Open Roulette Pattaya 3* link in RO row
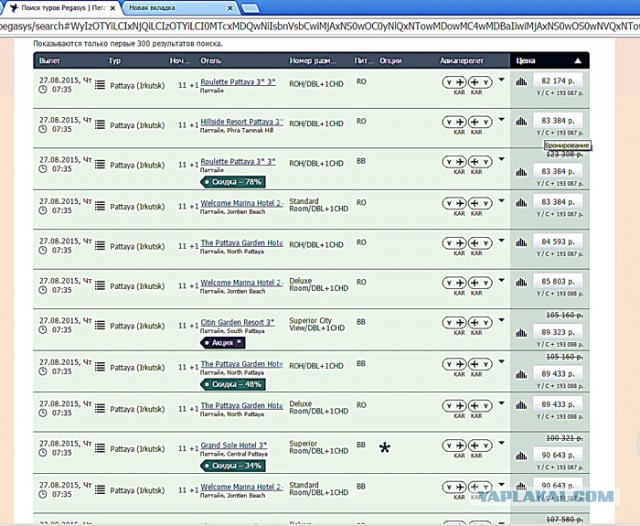Screen dimensions: 640x526 tap(238, 82)
